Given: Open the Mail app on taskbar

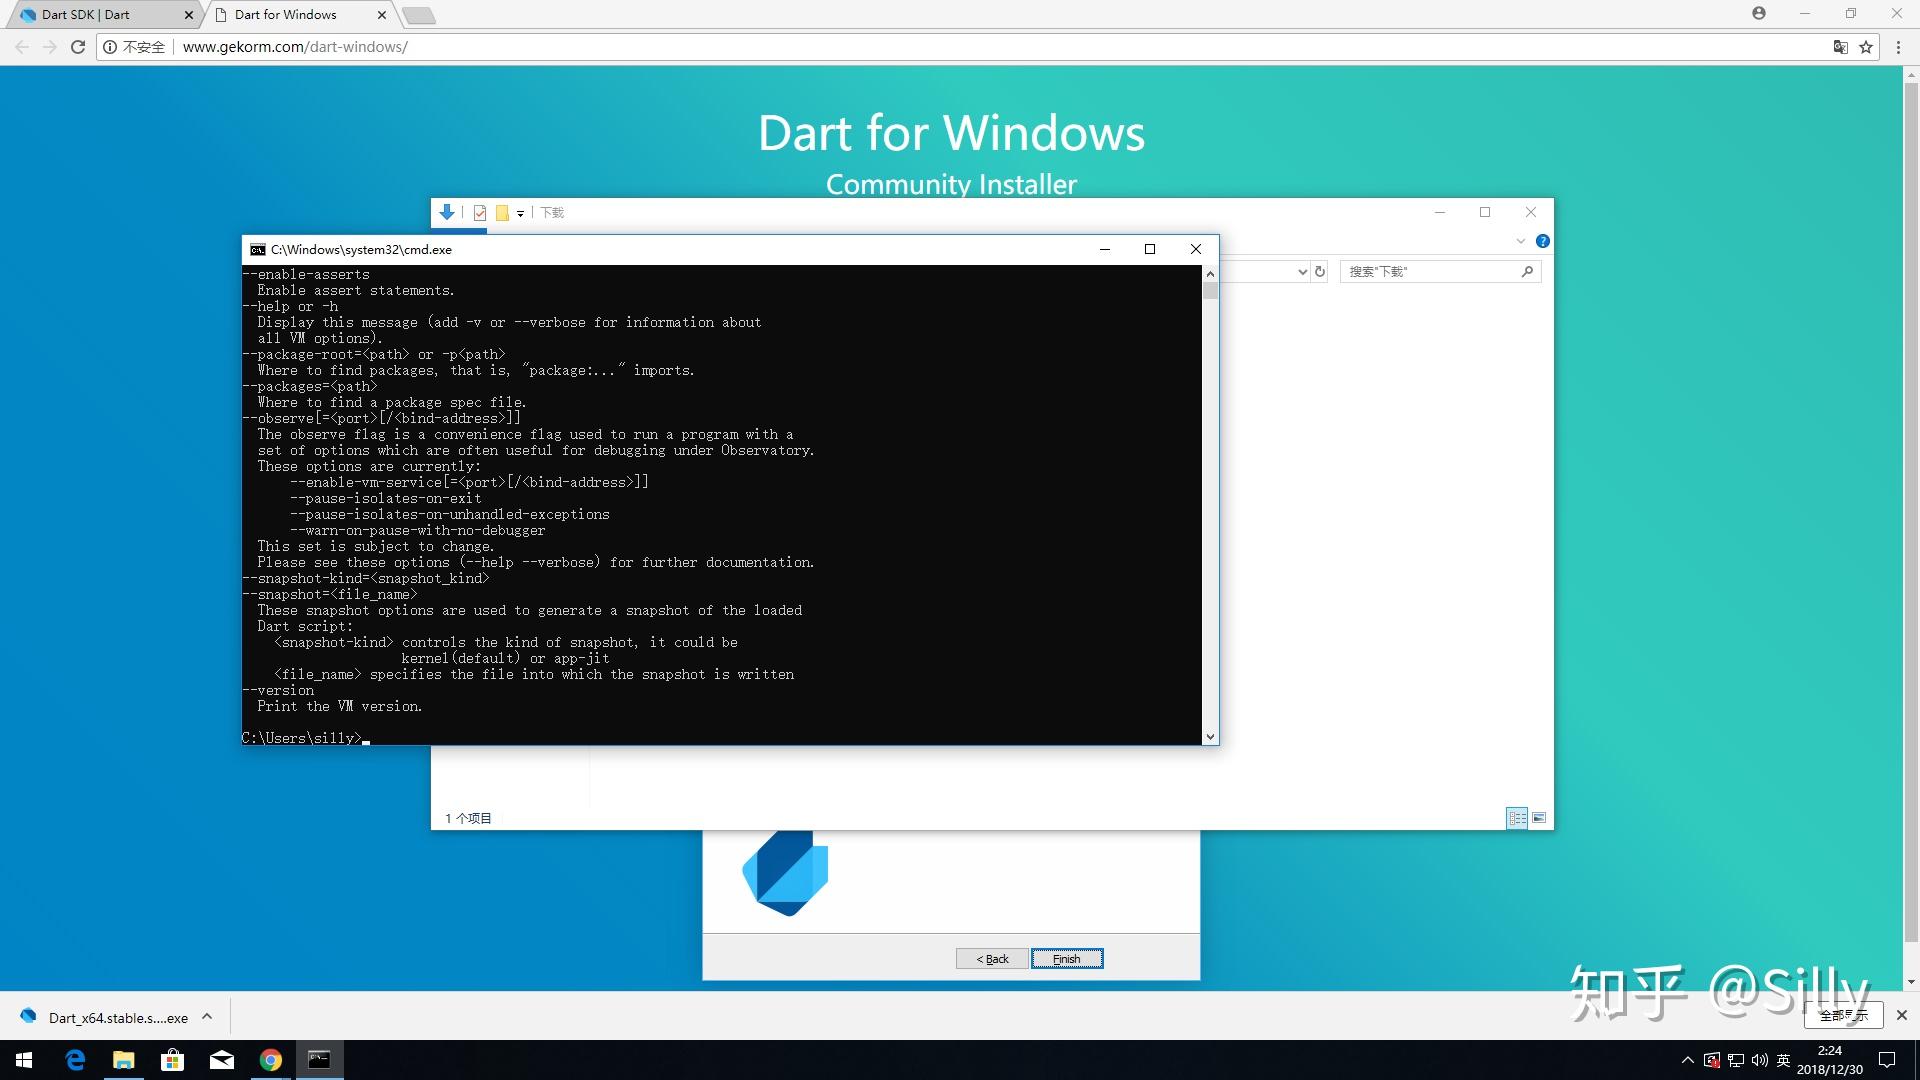Looking at the screenshot, I should [x=222, y=1060].
